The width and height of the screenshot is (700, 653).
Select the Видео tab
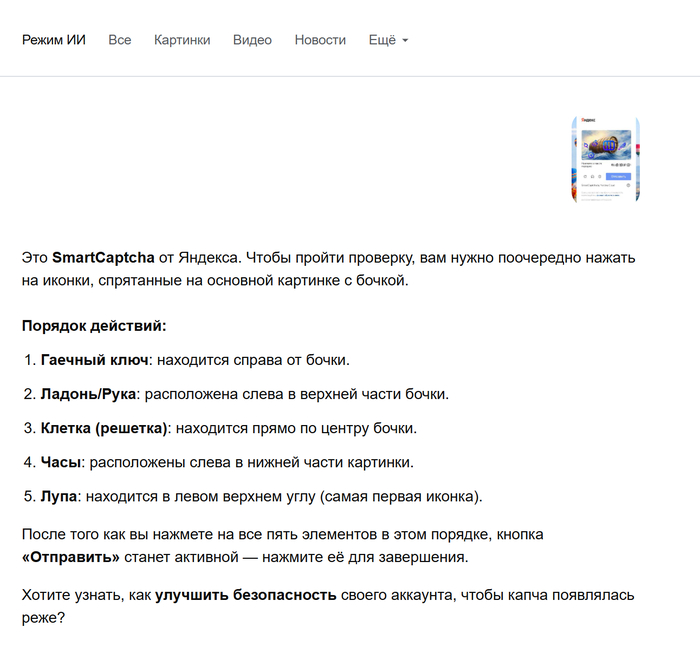(x=252, y=40)
